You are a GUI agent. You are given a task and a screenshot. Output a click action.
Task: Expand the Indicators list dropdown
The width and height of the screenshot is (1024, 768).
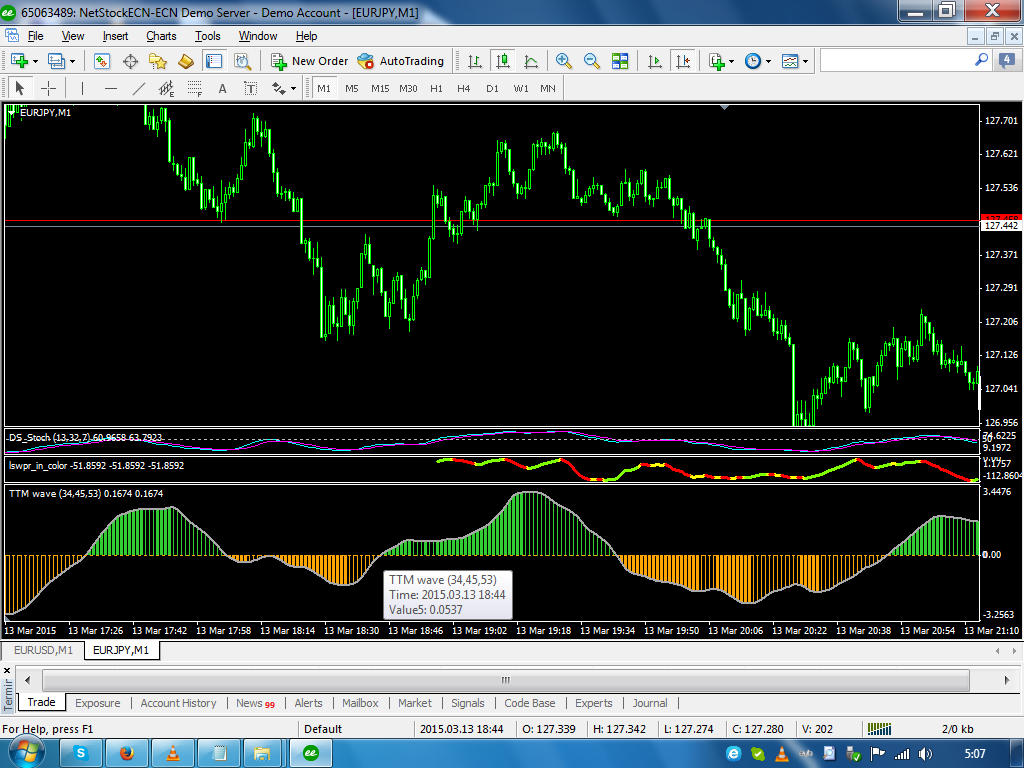[x=722, y=61]
